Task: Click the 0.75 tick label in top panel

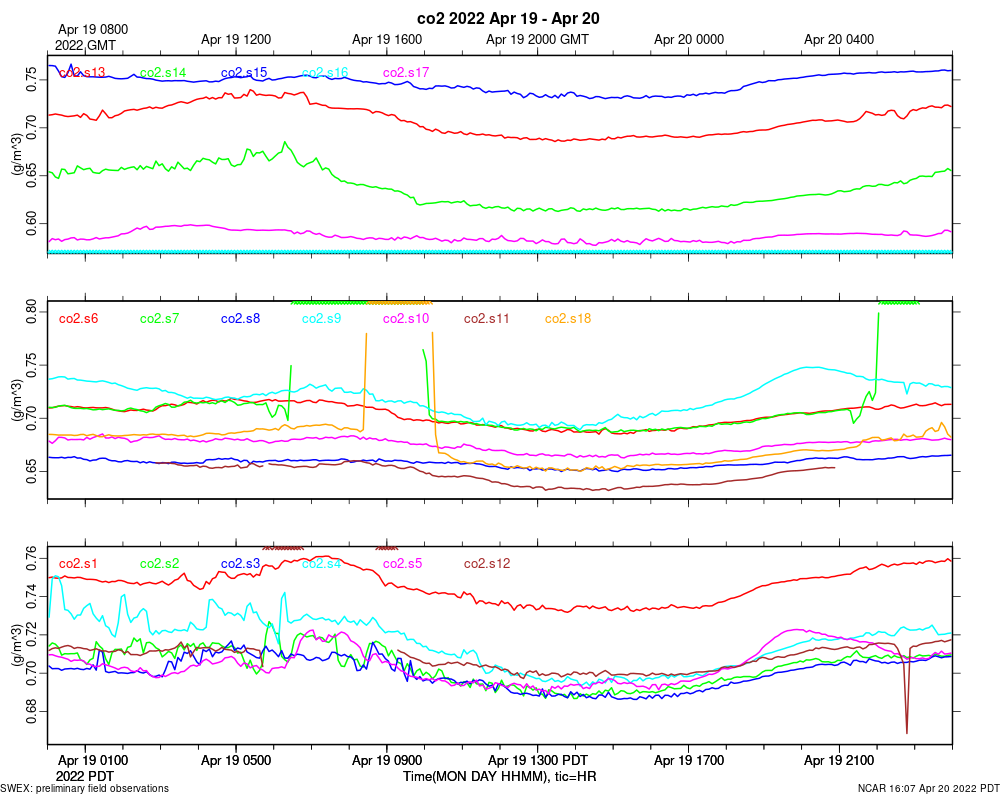Action: click(32, 80)
